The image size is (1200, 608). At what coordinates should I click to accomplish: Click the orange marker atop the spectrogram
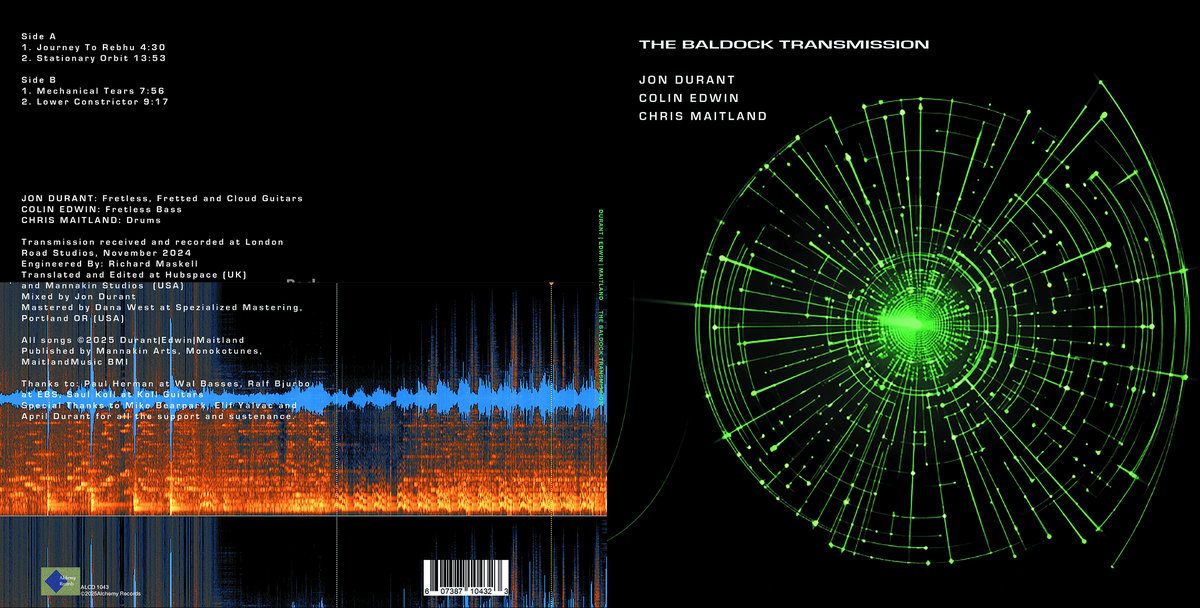[551, 285]
